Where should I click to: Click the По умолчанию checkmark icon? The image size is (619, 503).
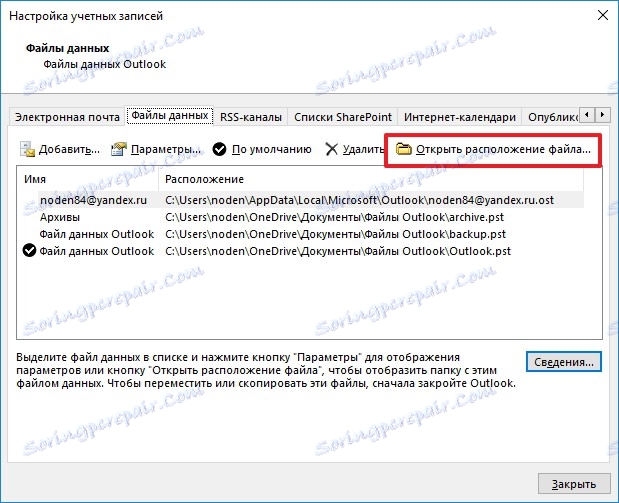(x=219, y=149)
